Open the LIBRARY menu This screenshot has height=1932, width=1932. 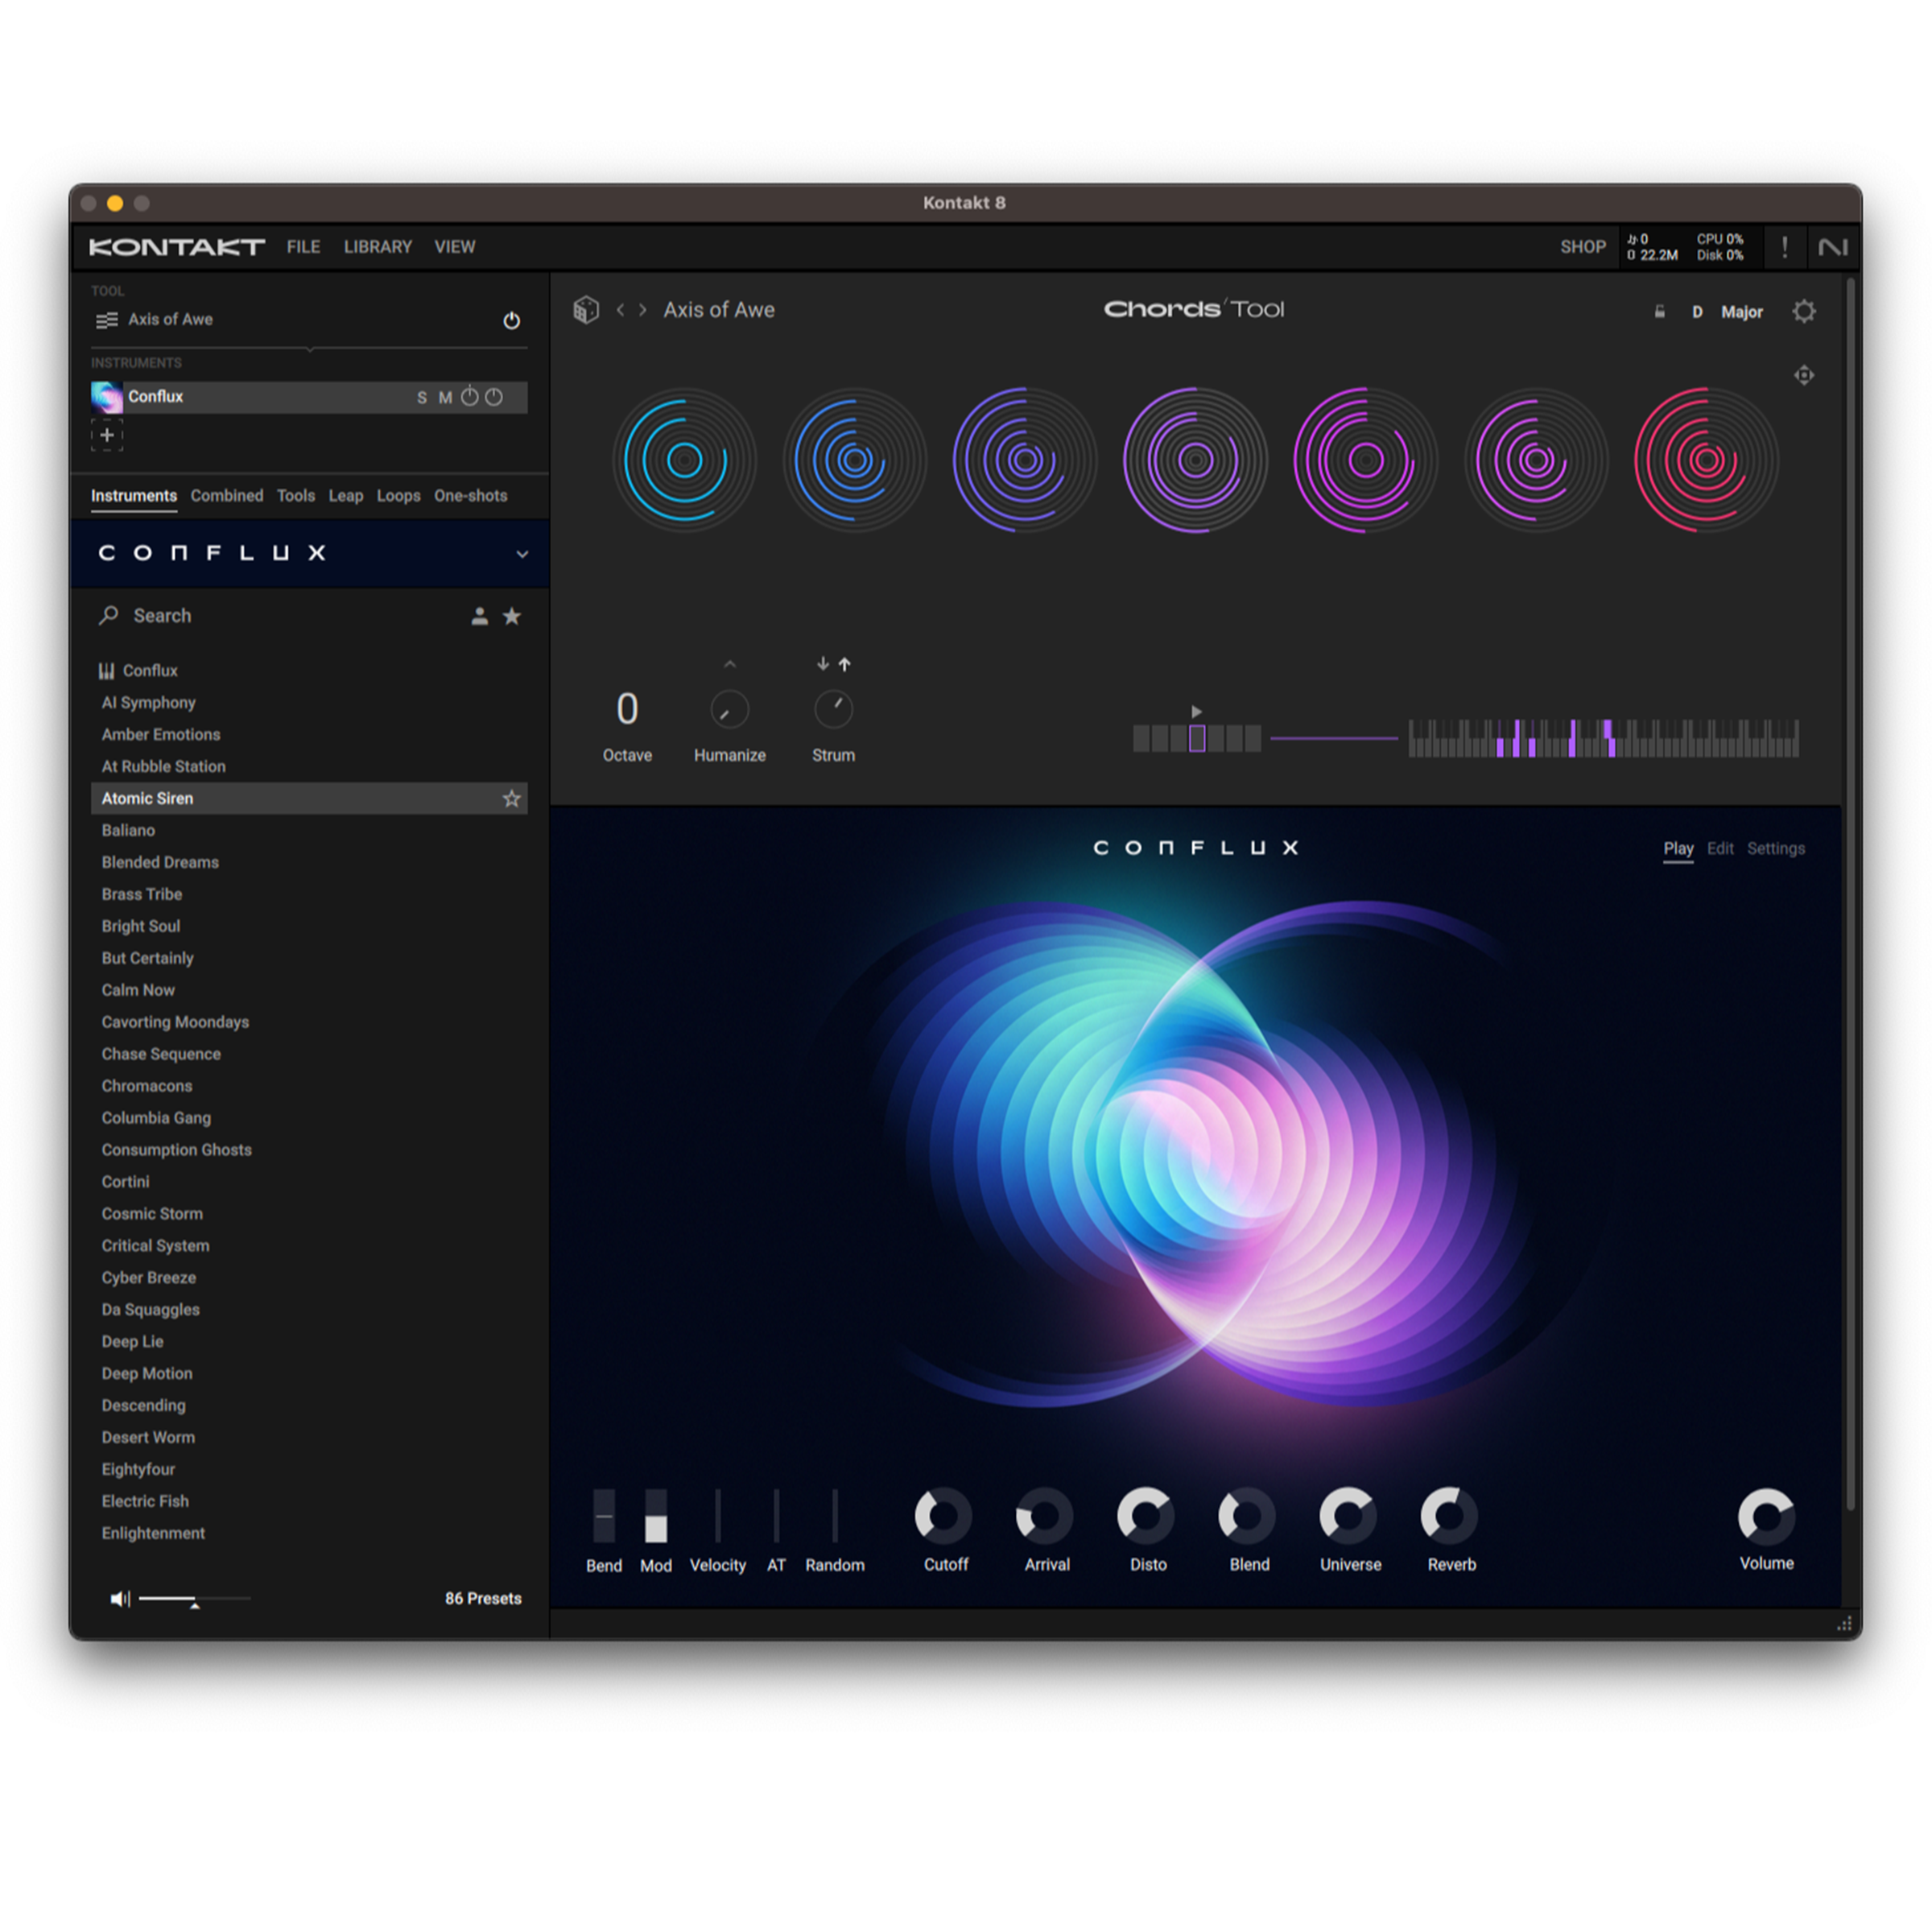pyautogui.click(x=377, y=247)
